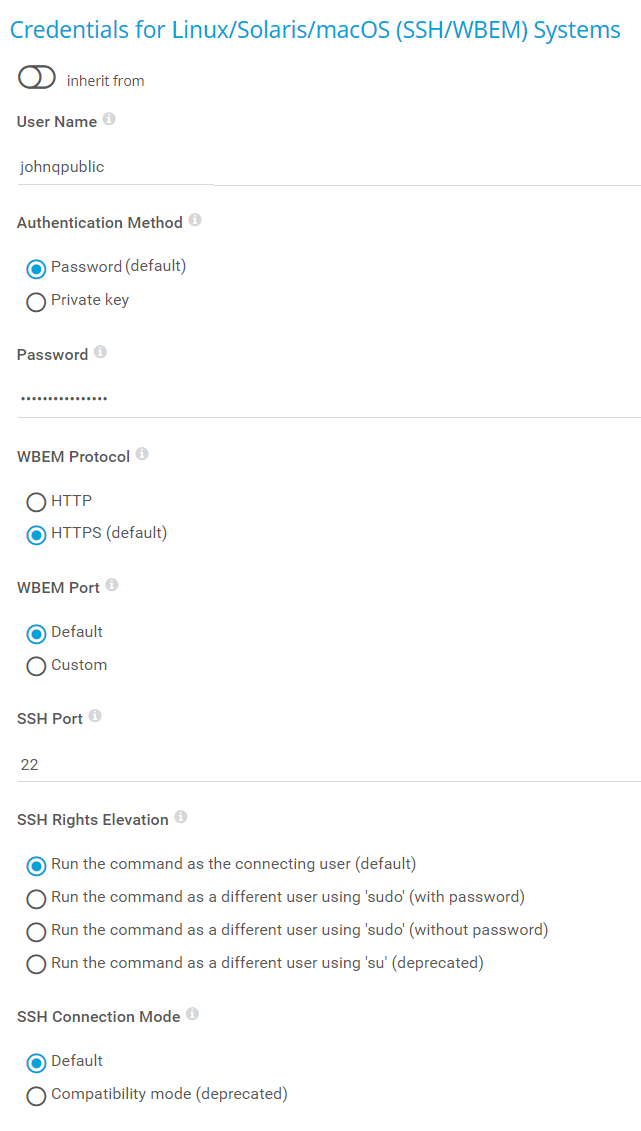641x1131 pixels.
Task: Click the help icon beside WBEM Port
Action: 112,585
